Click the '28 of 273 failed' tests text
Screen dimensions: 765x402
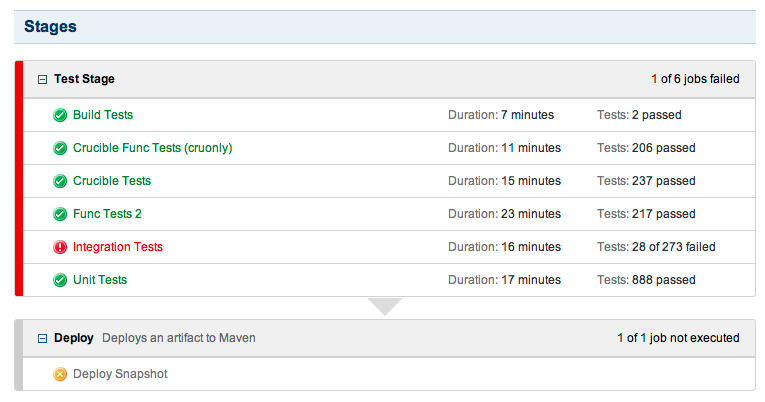(x=672, y=247)
